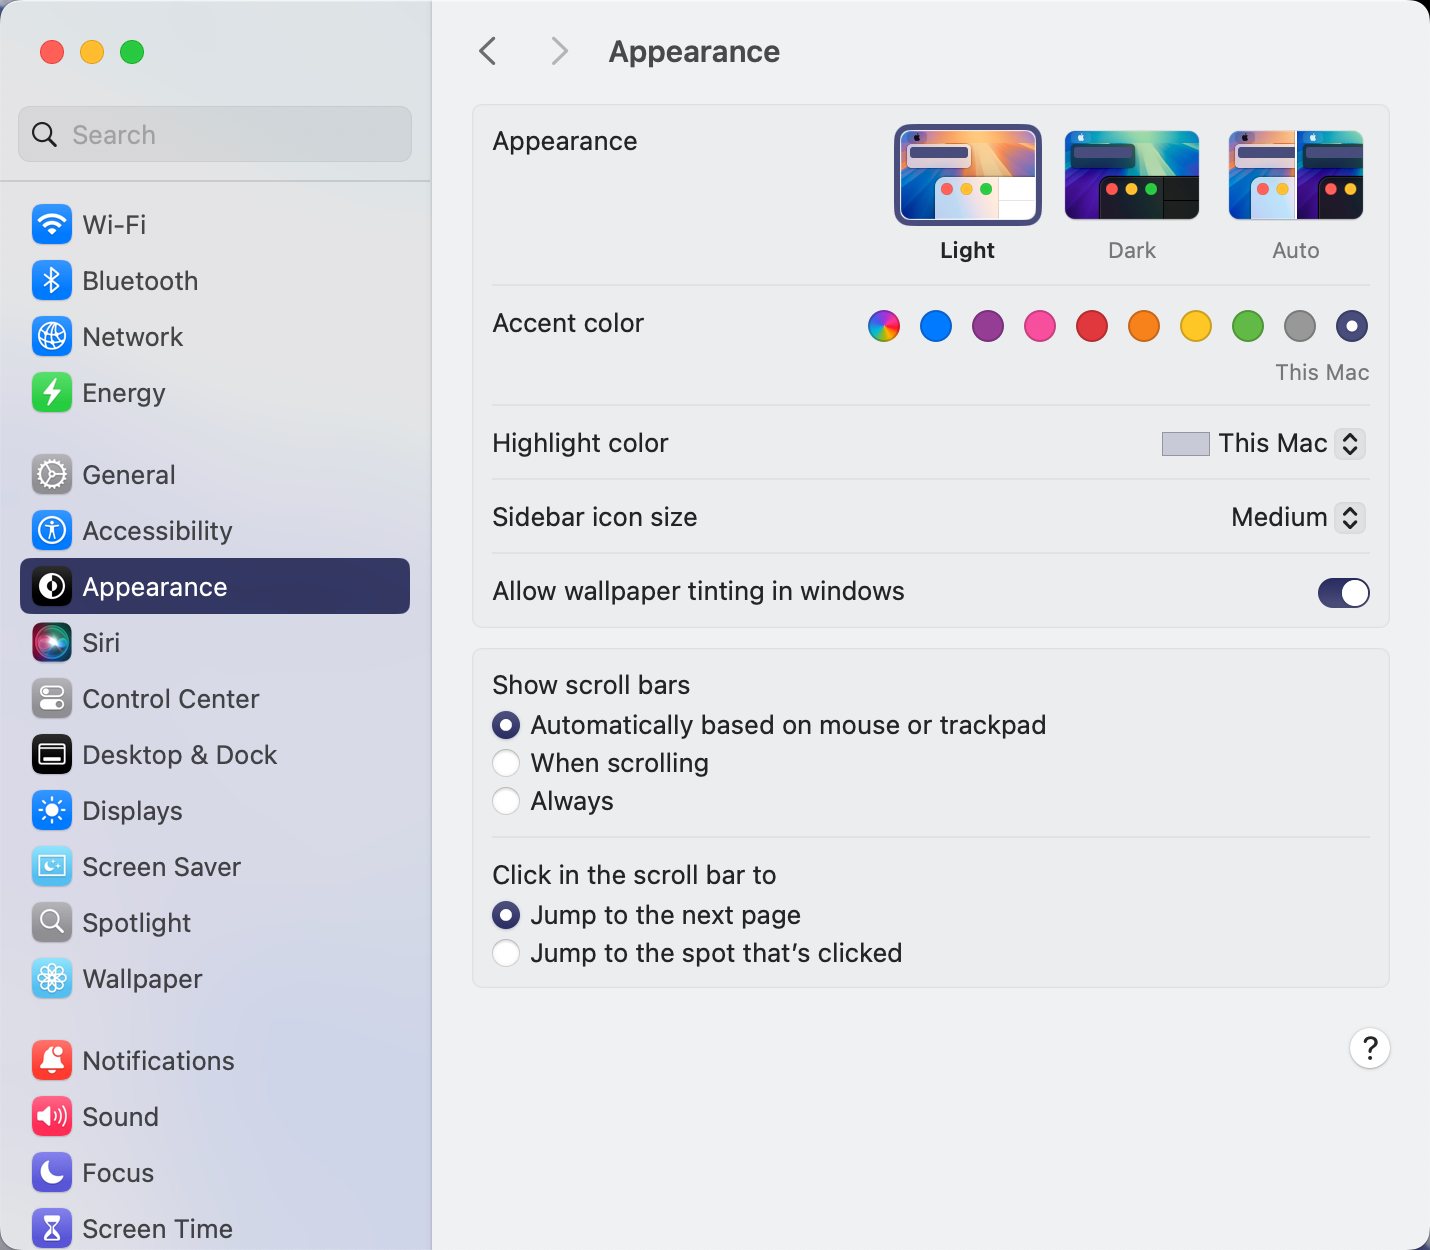Click the Wallpaper flower icon
The image size is (1430, 1250).
point(52,979)
